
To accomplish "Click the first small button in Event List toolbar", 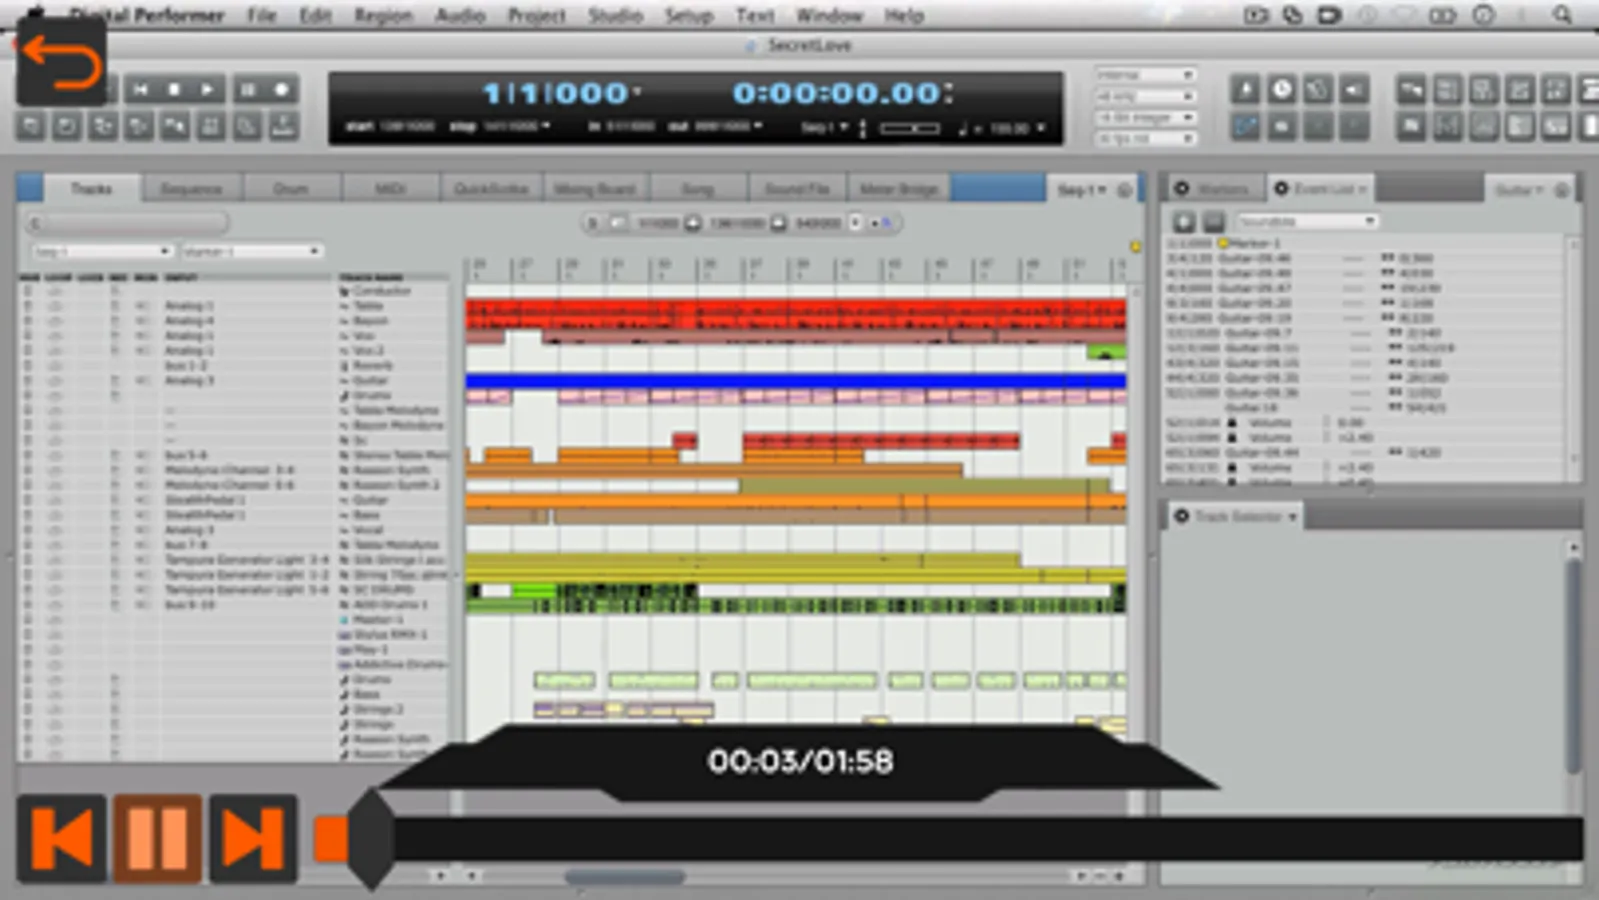I will pyautogui.click(x=1184, y=221).
